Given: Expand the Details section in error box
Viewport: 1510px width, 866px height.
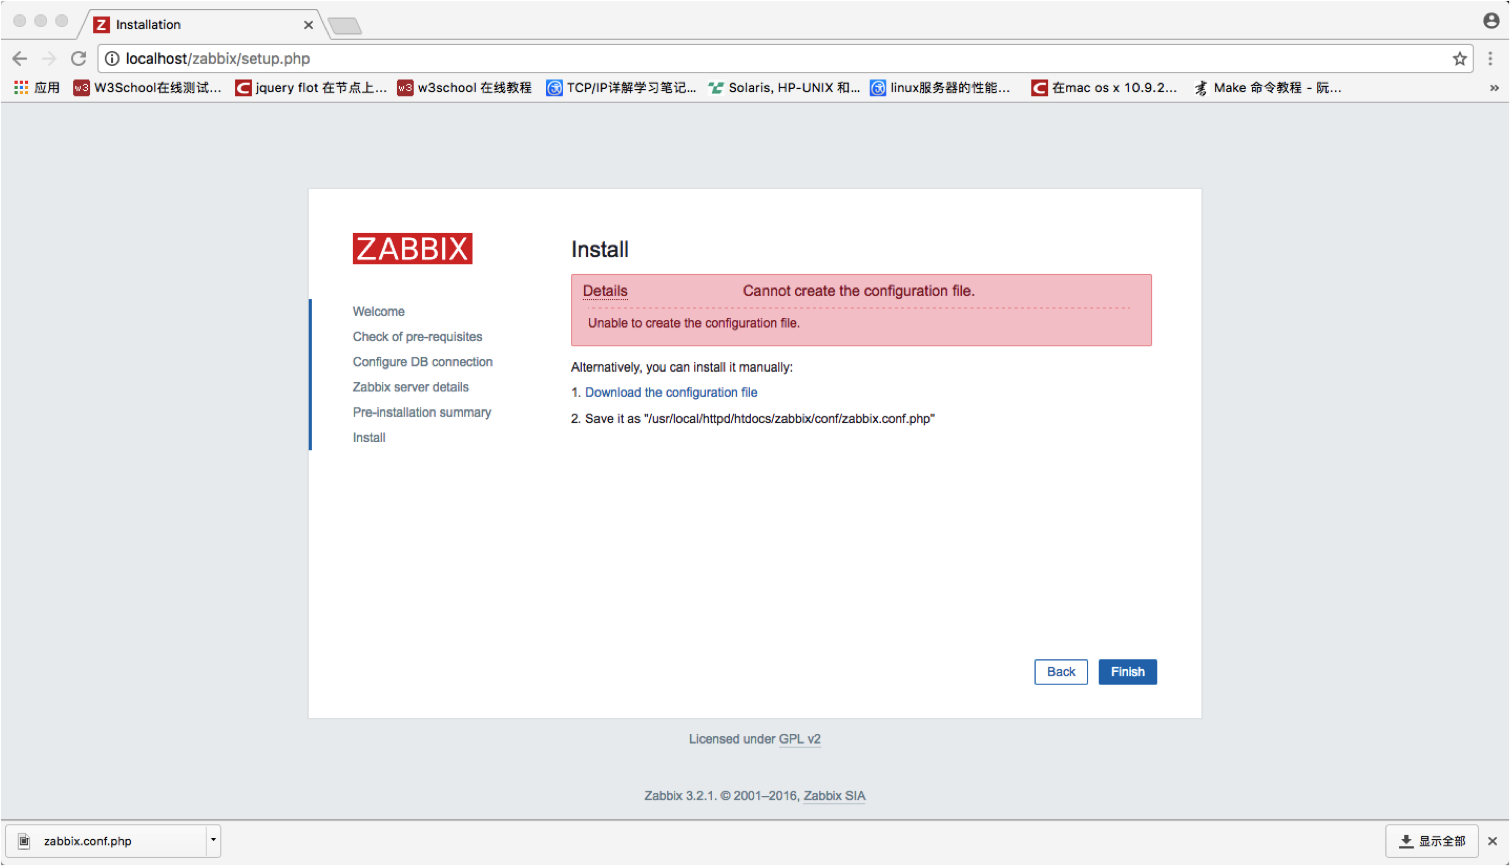Looking at the screenshot, I should tap(605, 291).
